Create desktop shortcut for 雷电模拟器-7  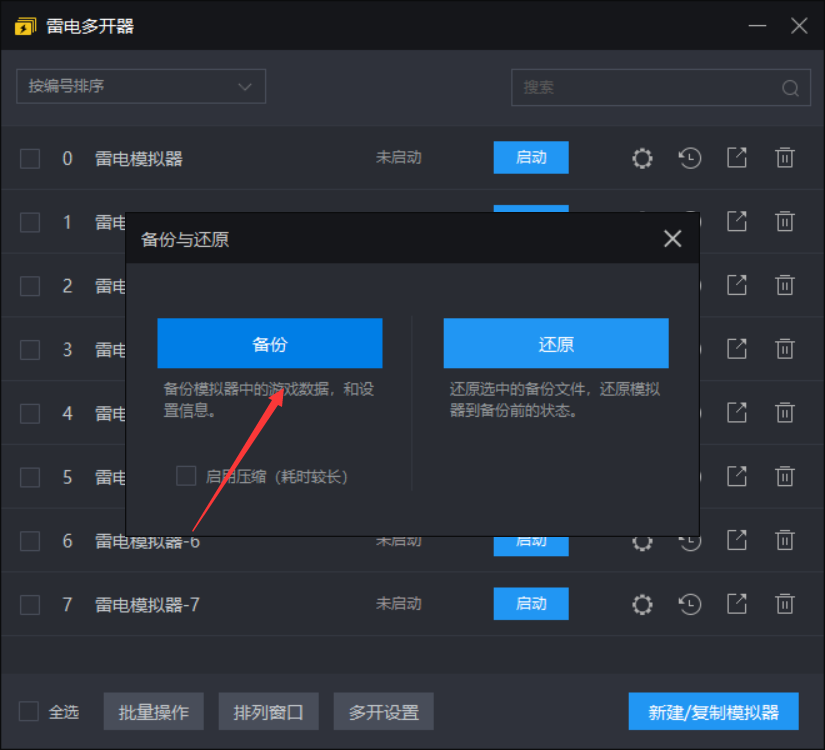point(737,604)
